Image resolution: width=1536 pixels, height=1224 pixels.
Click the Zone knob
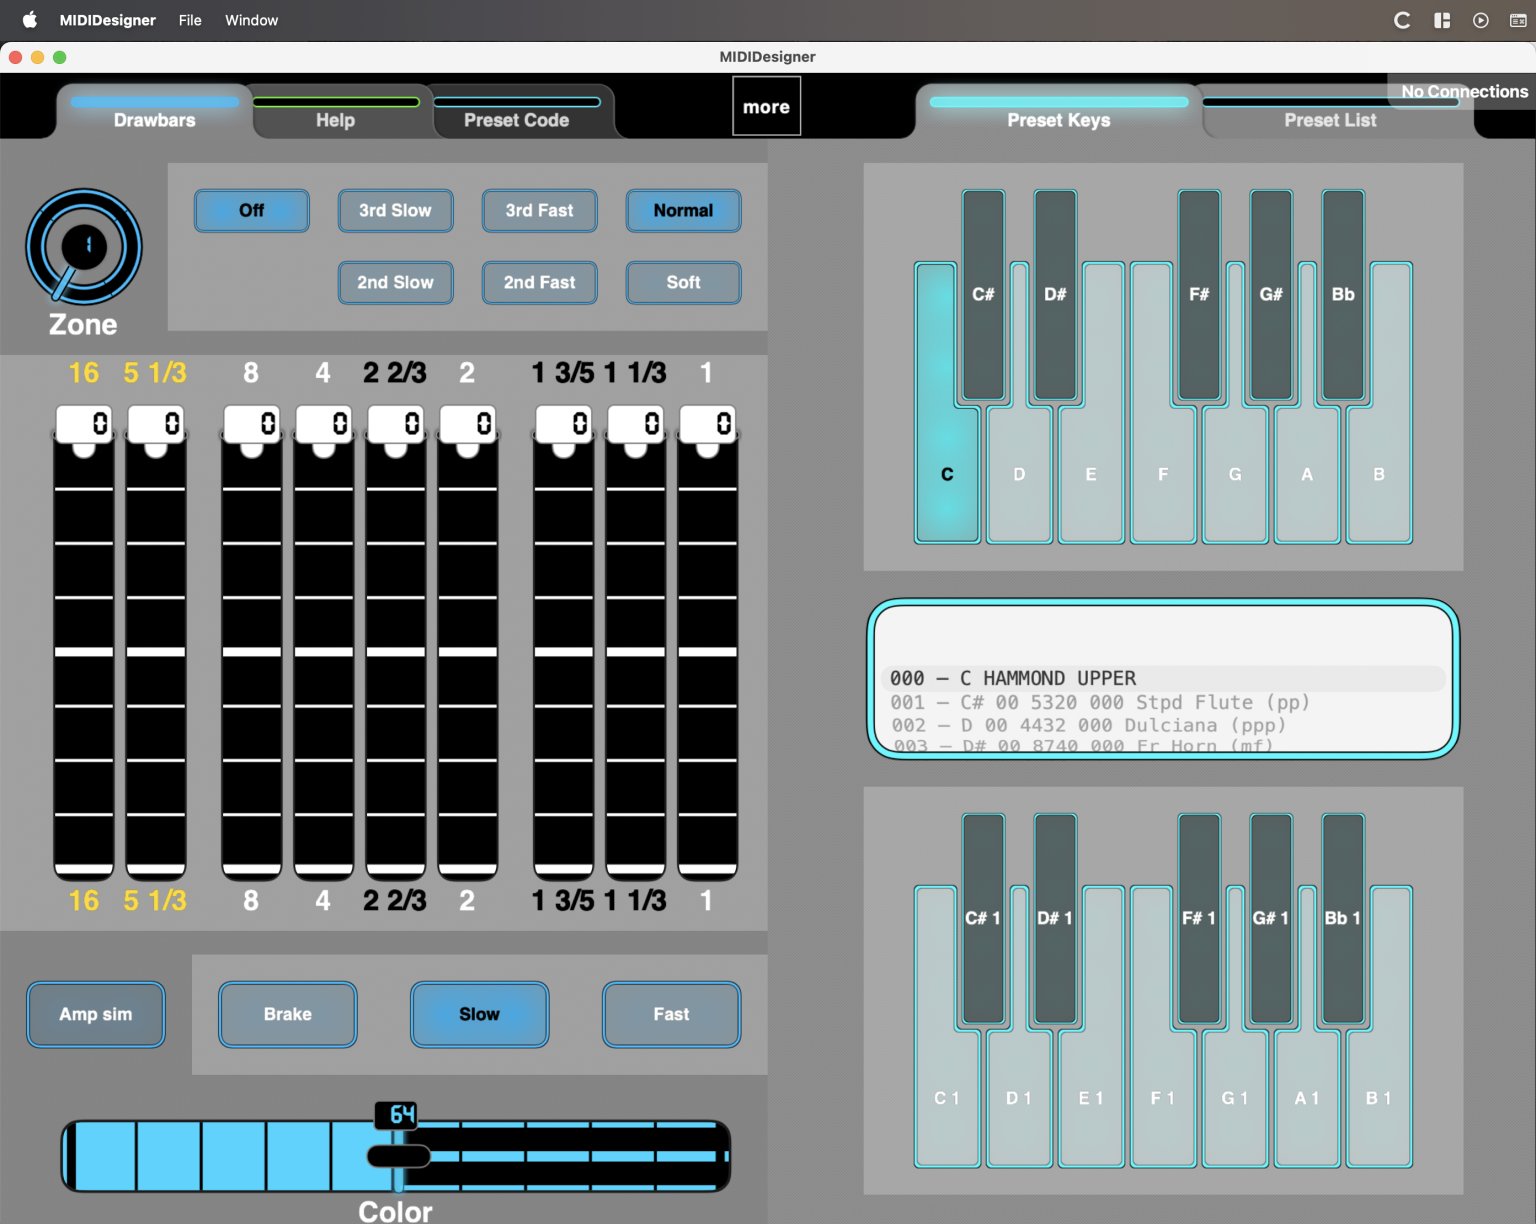(84, 246)
